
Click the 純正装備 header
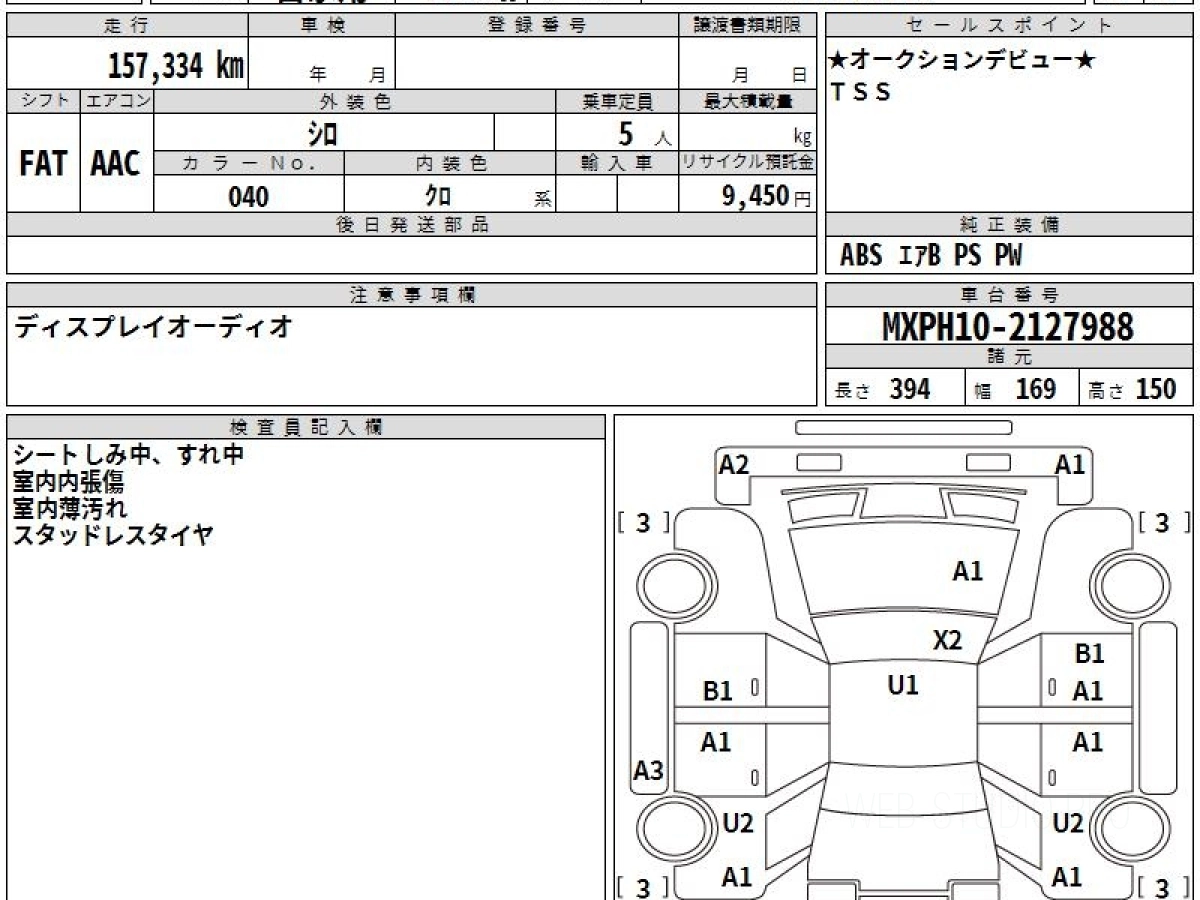pyautogui.click(x=1010, y=225)
